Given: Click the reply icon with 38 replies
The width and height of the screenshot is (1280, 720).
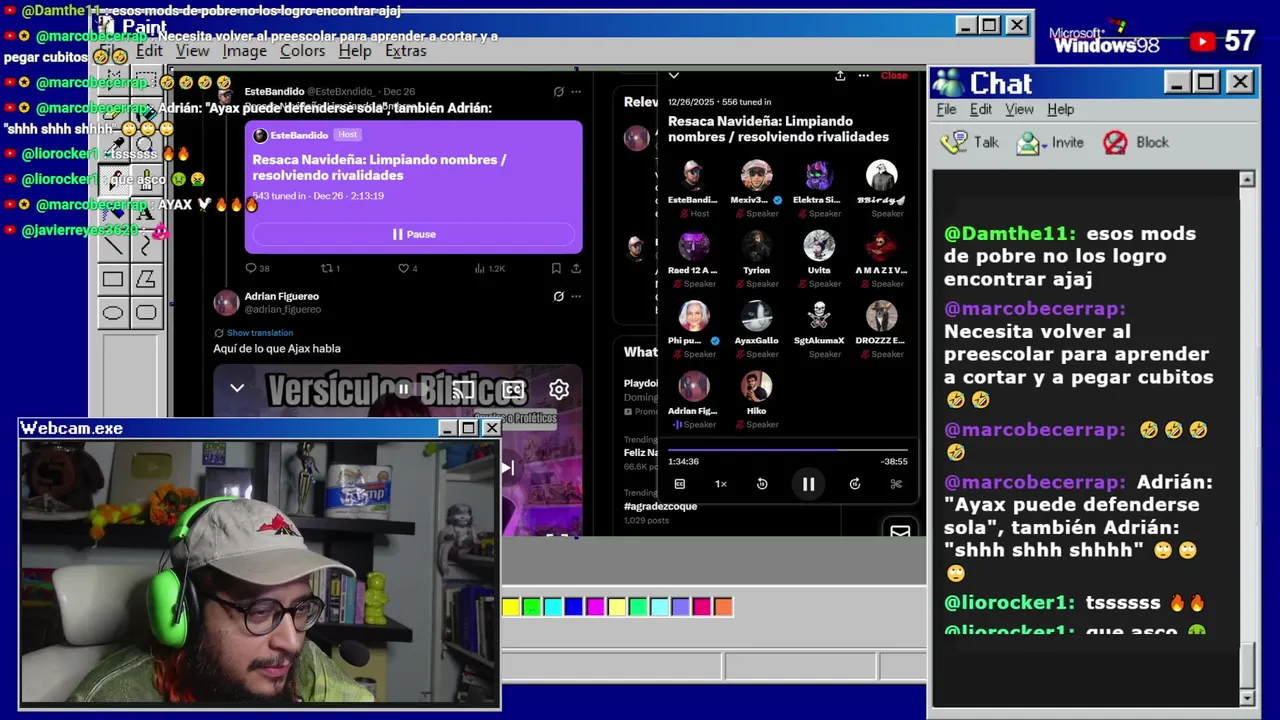Looking at the screenshot, I should click(251, 268).
